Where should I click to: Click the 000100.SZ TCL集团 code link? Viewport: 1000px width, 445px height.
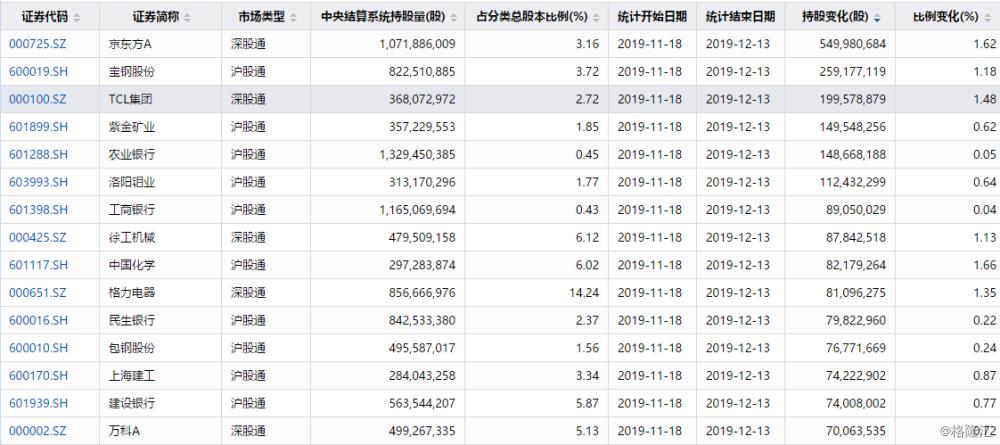(x=38, y=99)
